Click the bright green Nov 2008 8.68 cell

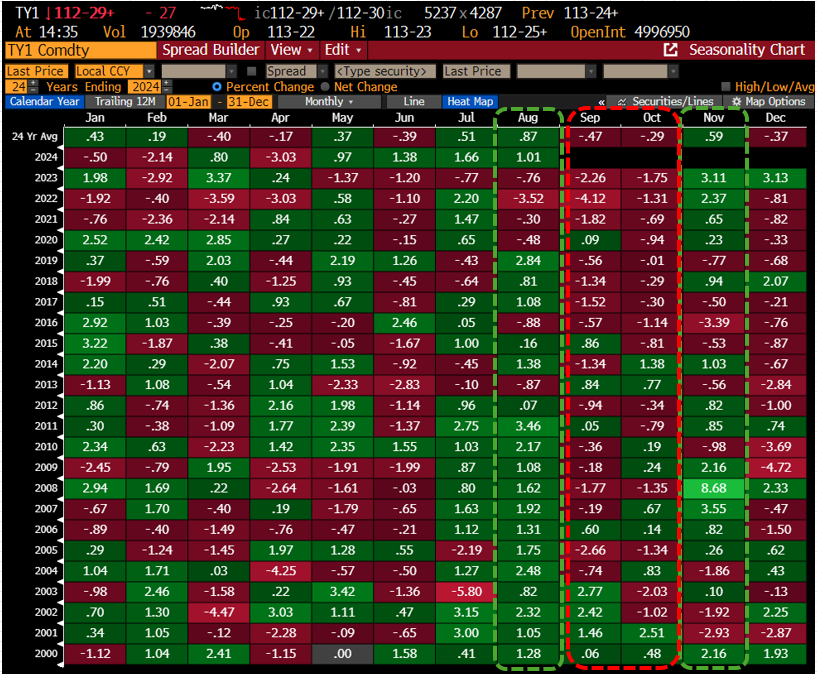click(x=715, y=490)
